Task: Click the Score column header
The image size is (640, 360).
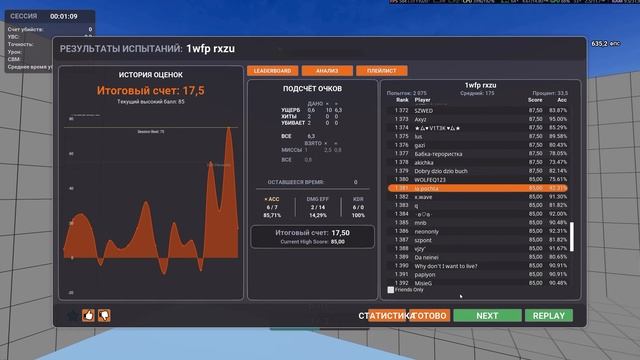Action: coord(535,100)
